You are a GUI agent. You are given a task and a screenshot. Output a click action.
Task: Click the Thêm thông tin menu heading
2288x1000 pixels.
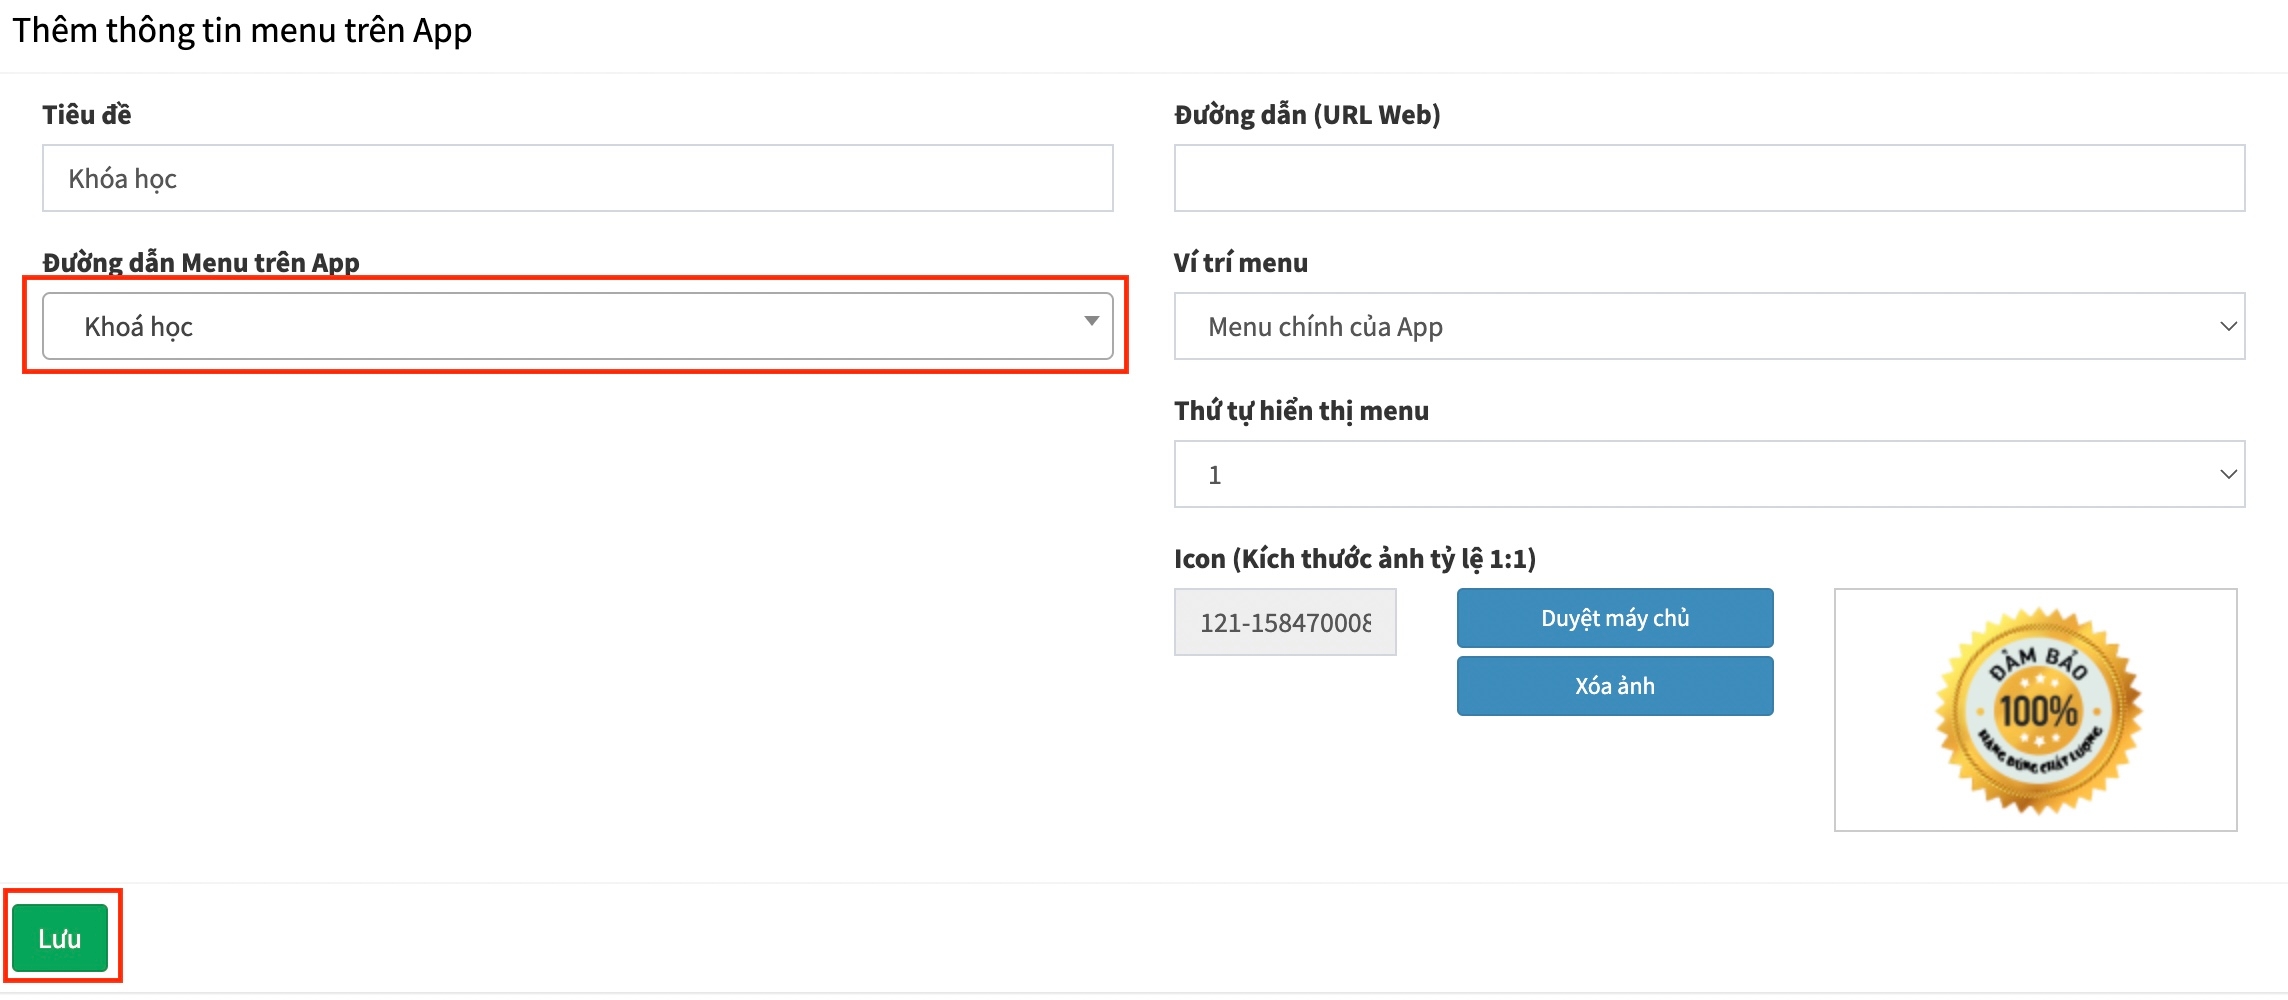pyautogui.click(x=242, y=31)
